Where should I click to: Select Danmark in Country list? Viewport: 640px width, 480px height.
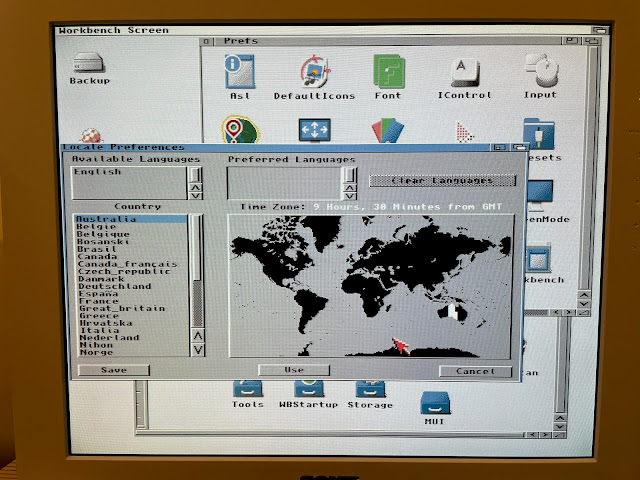point(131,279)
